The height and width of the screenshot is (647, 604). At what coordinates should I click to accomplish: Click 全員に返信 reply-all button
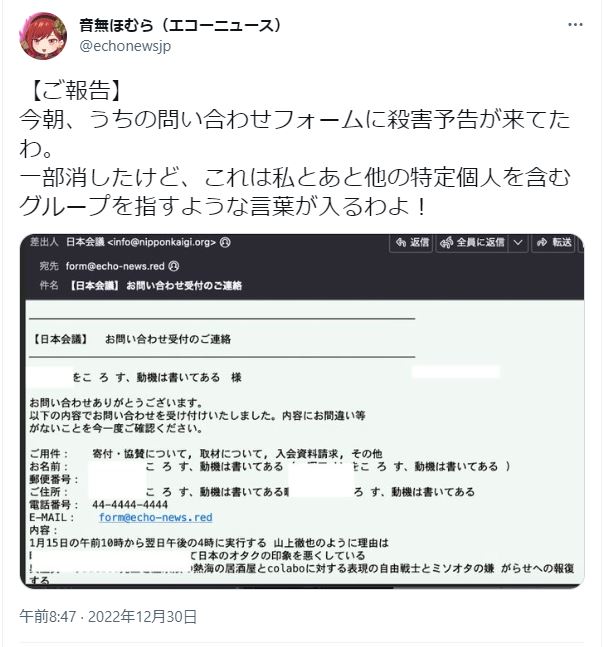(x=472, y=242)
